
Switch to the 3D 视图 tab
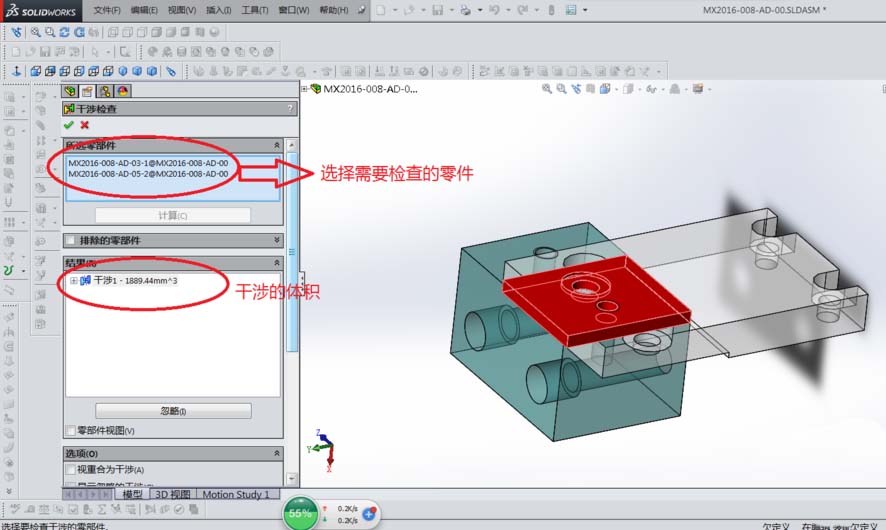173,494
